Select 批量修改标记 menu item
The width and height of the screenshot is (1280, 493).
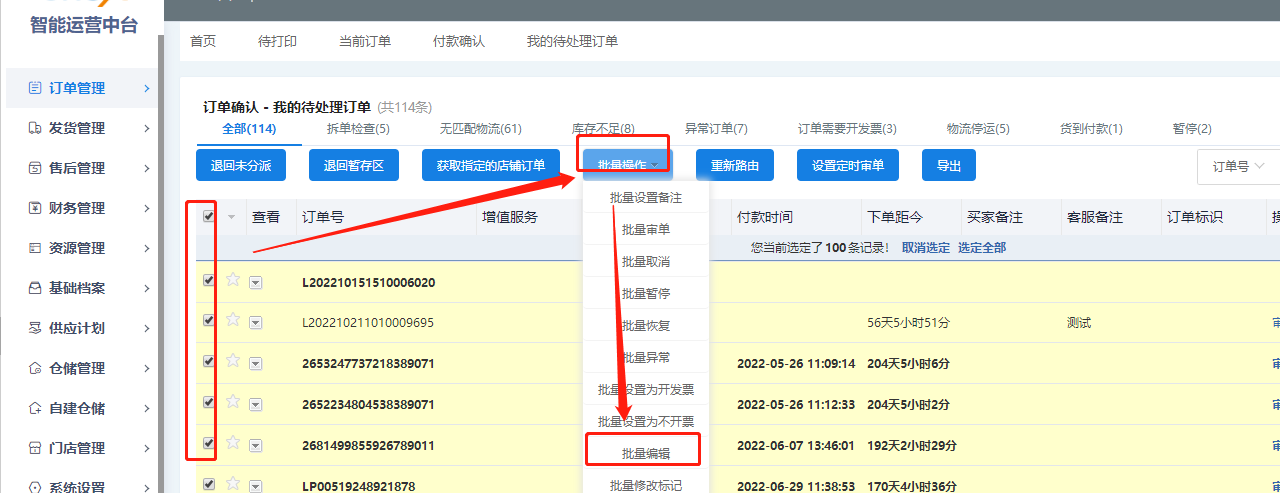pos(646,486)
